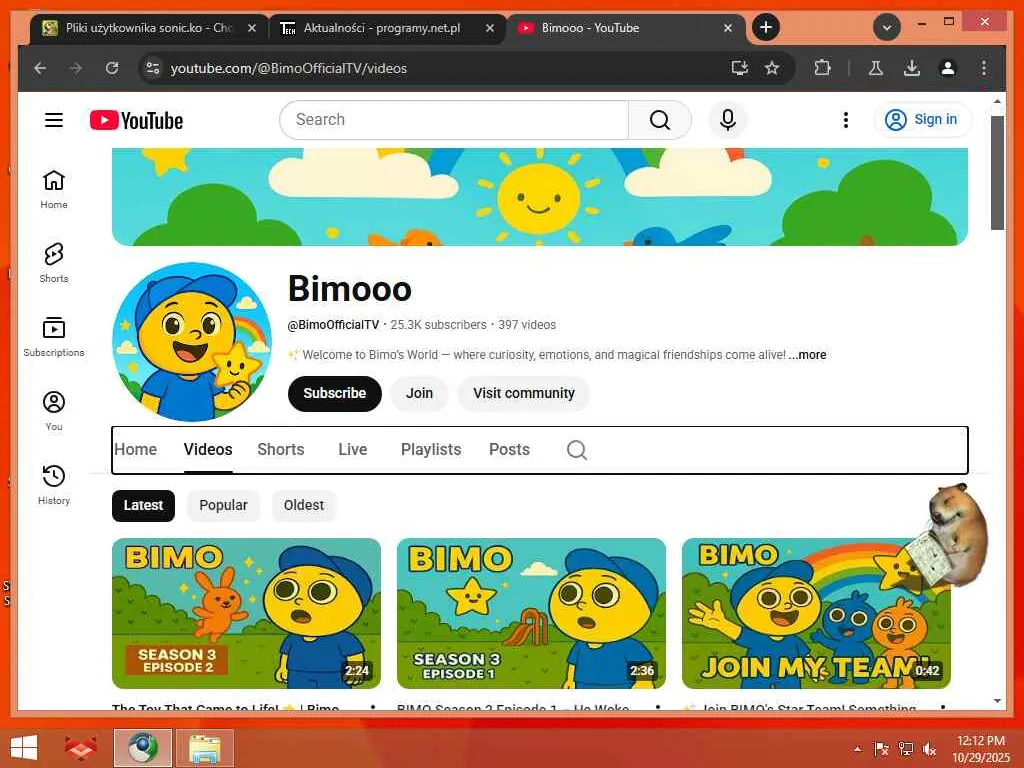The width and height of the screenshot is (1024, 768).
Task: Open the Windows Start button
Action: click(25, 748)
